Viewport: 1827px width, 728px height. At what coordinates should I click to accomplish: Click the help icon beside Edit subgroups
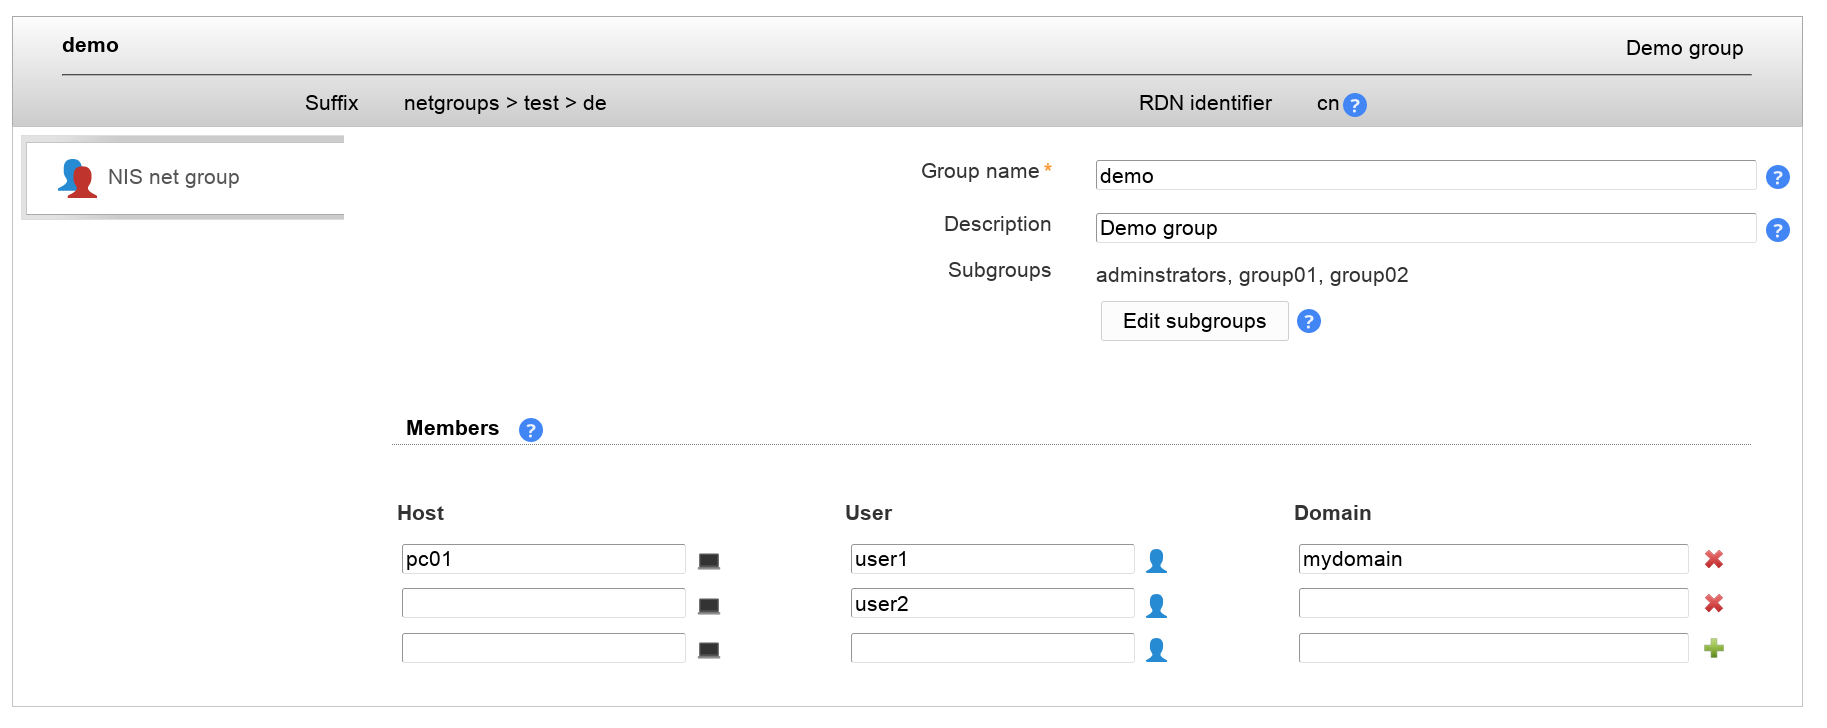pos(1308,321)
